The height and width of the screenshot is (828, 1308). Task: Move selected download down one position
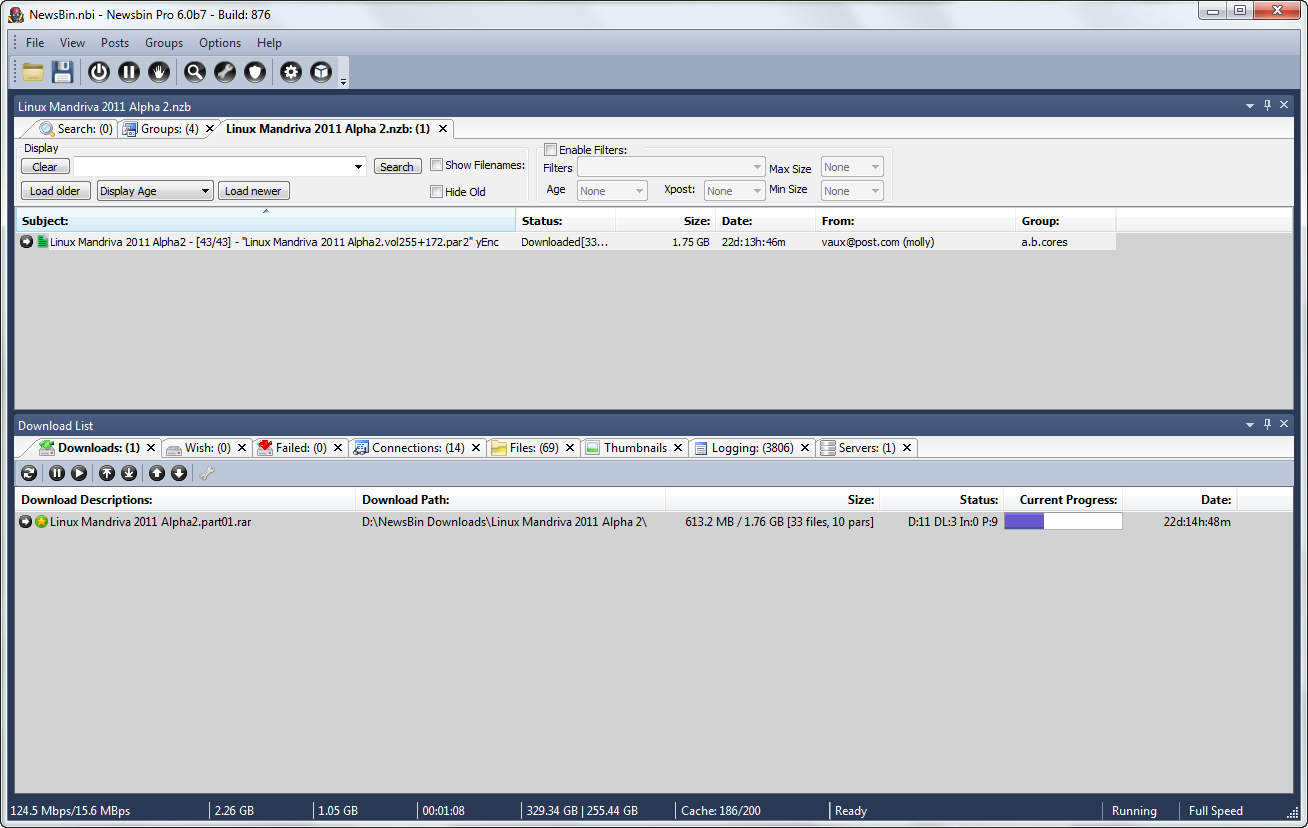click(179, 473)
